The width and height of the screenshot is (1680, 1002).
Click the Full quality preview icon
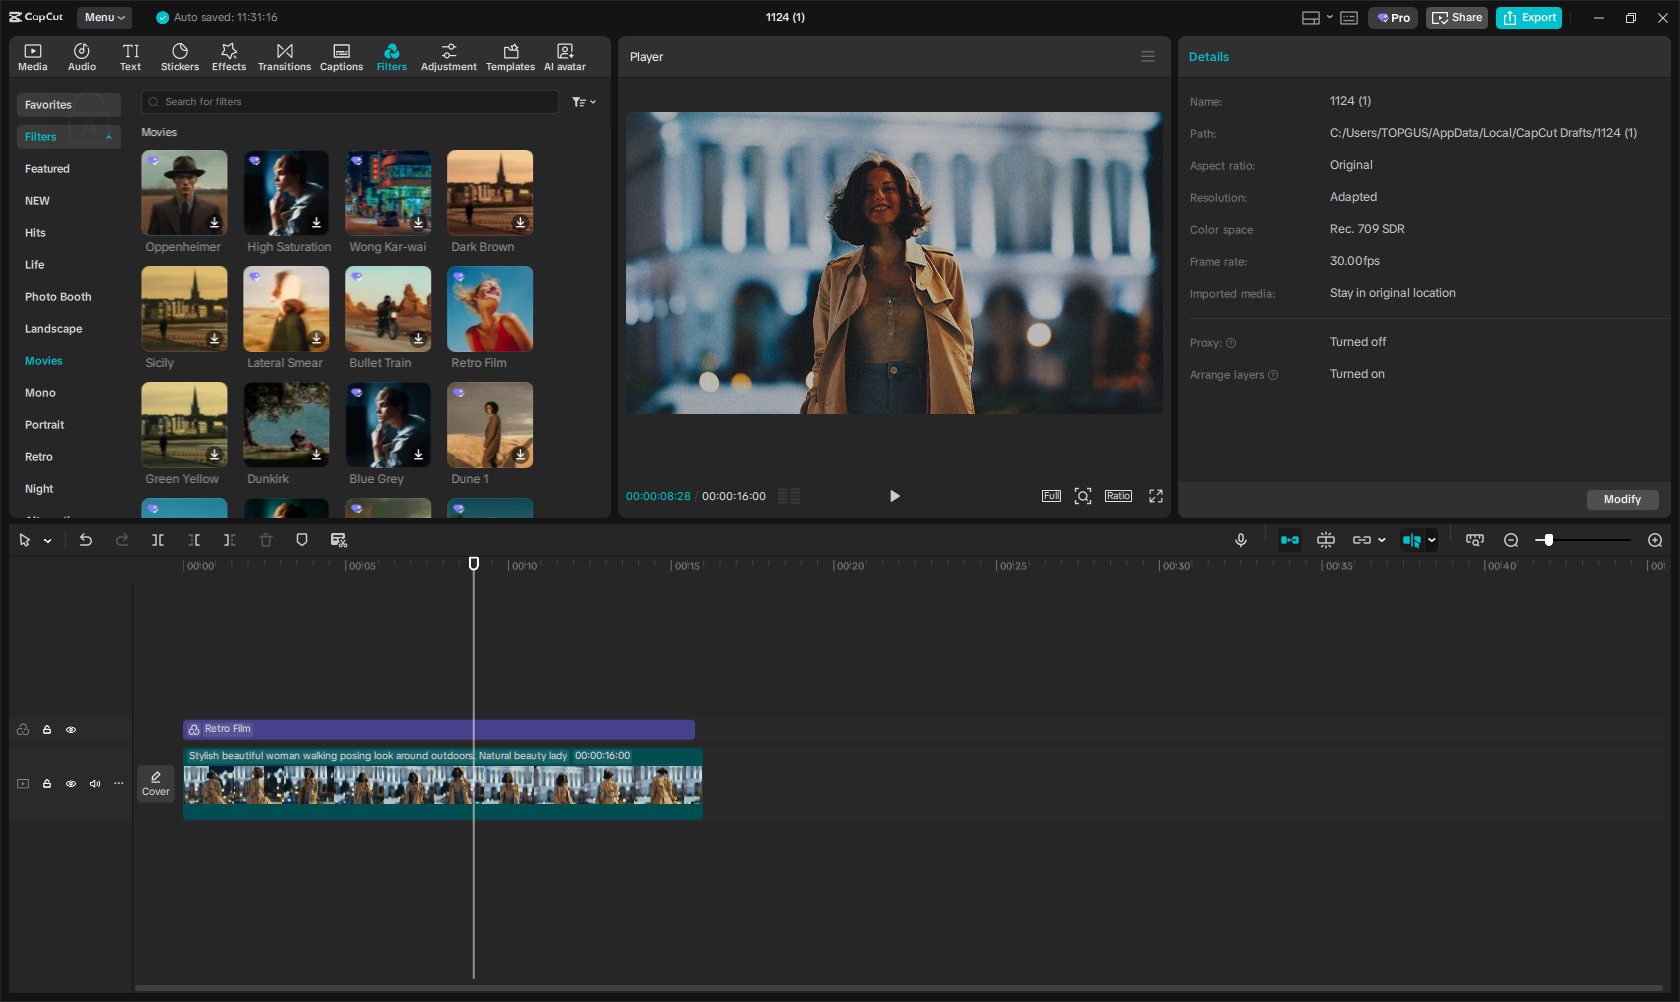(x=1051, y=496)
